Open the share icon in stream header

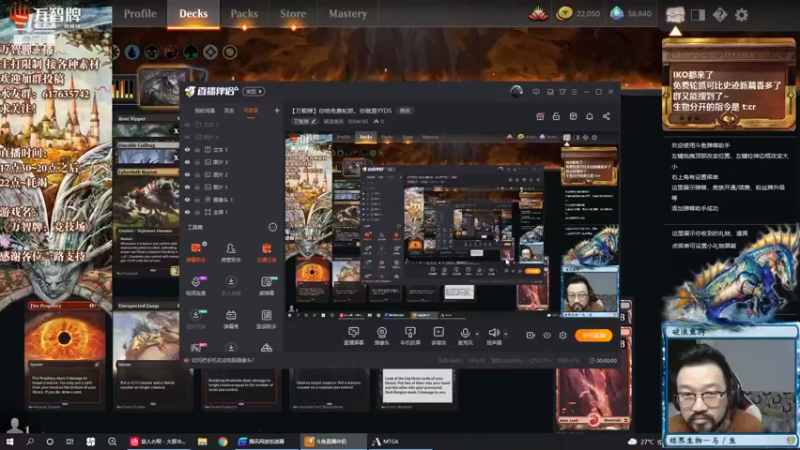(606, 116)
